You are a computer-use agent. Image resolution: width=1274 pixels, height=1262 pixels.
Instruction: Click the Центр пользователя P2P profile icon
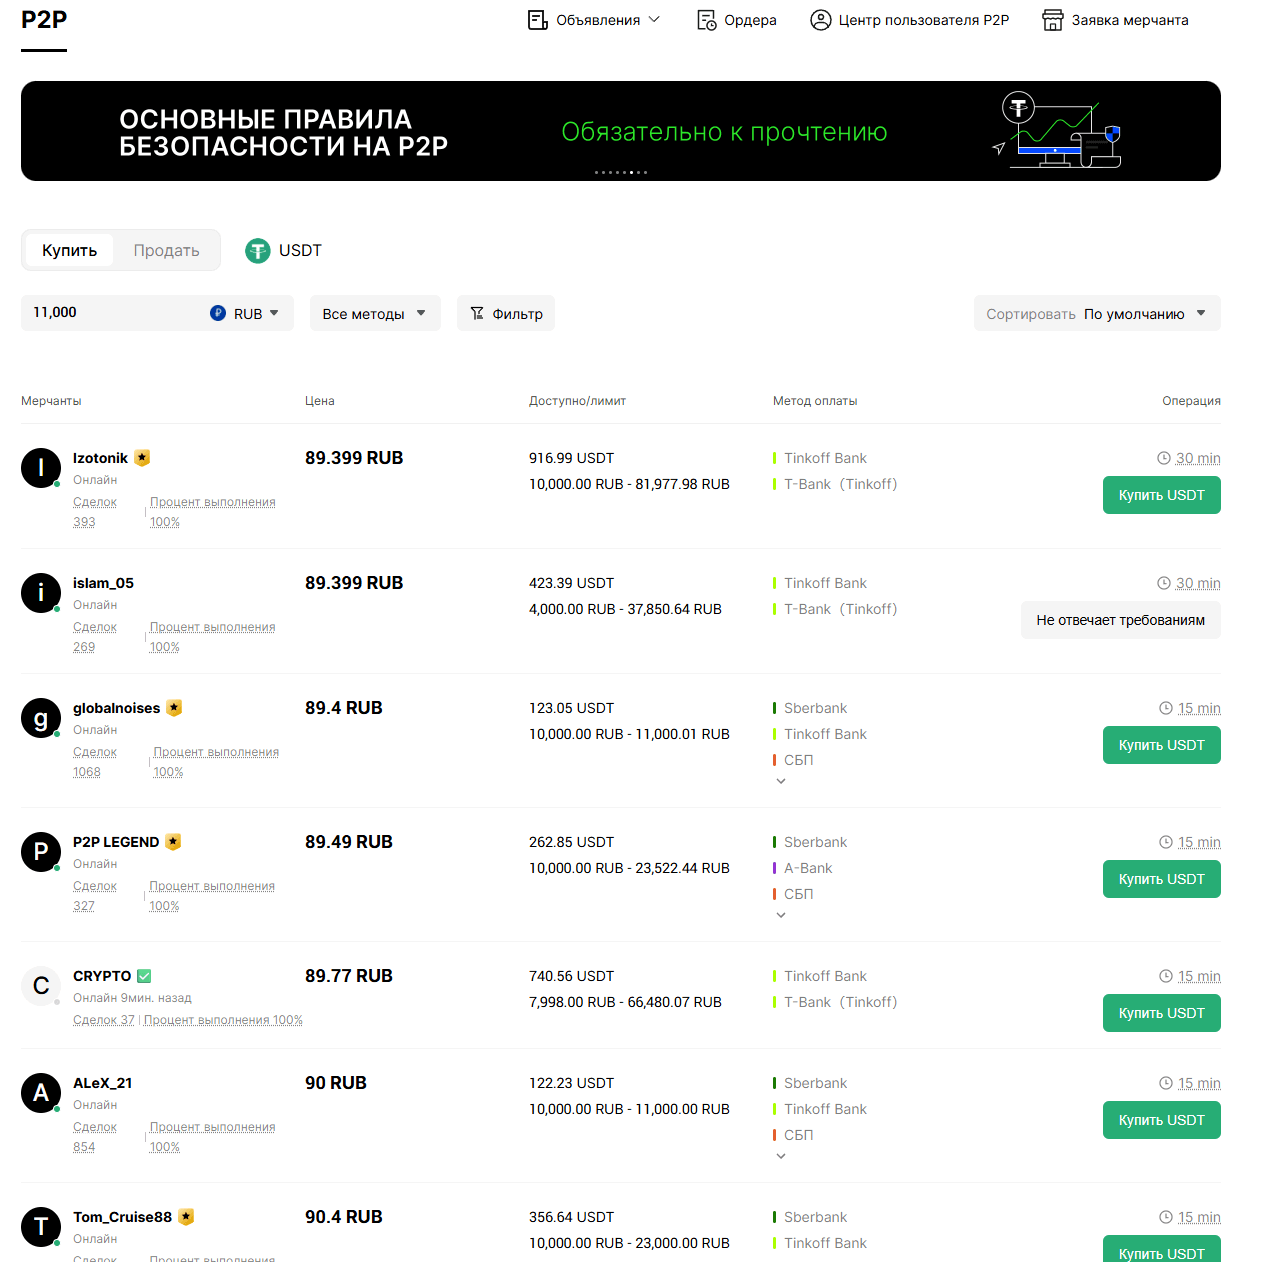click(x=821, y=20)
